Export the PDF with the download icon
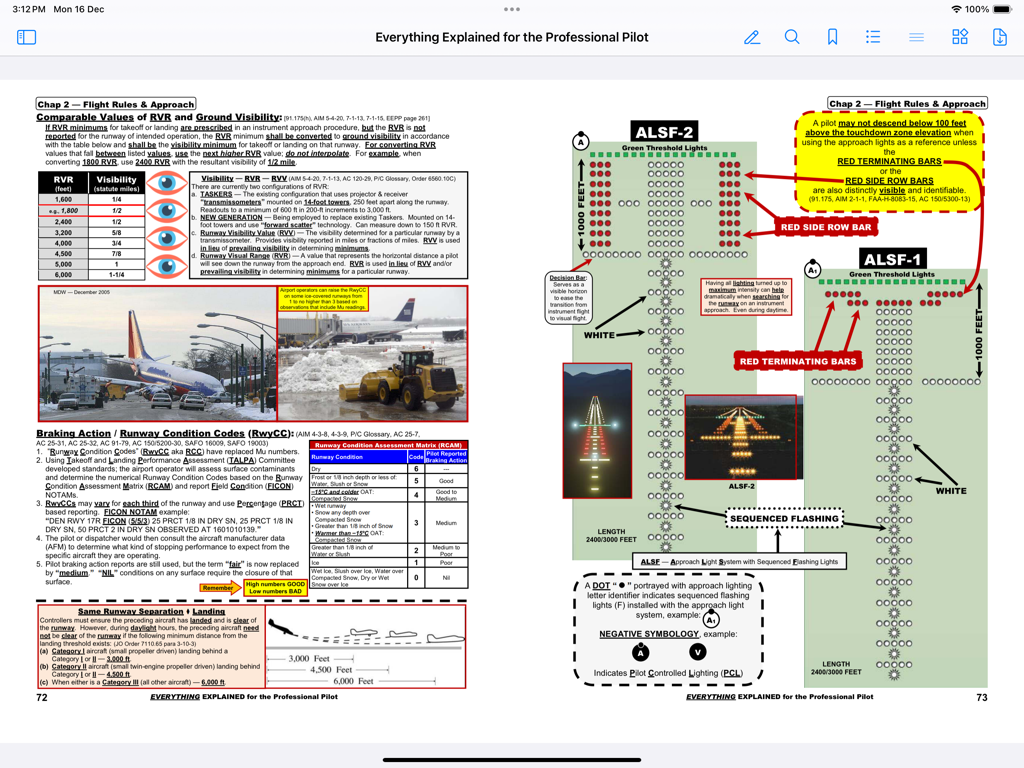The width and height of the screenshot is (1024, 768). click(1001, 36)
